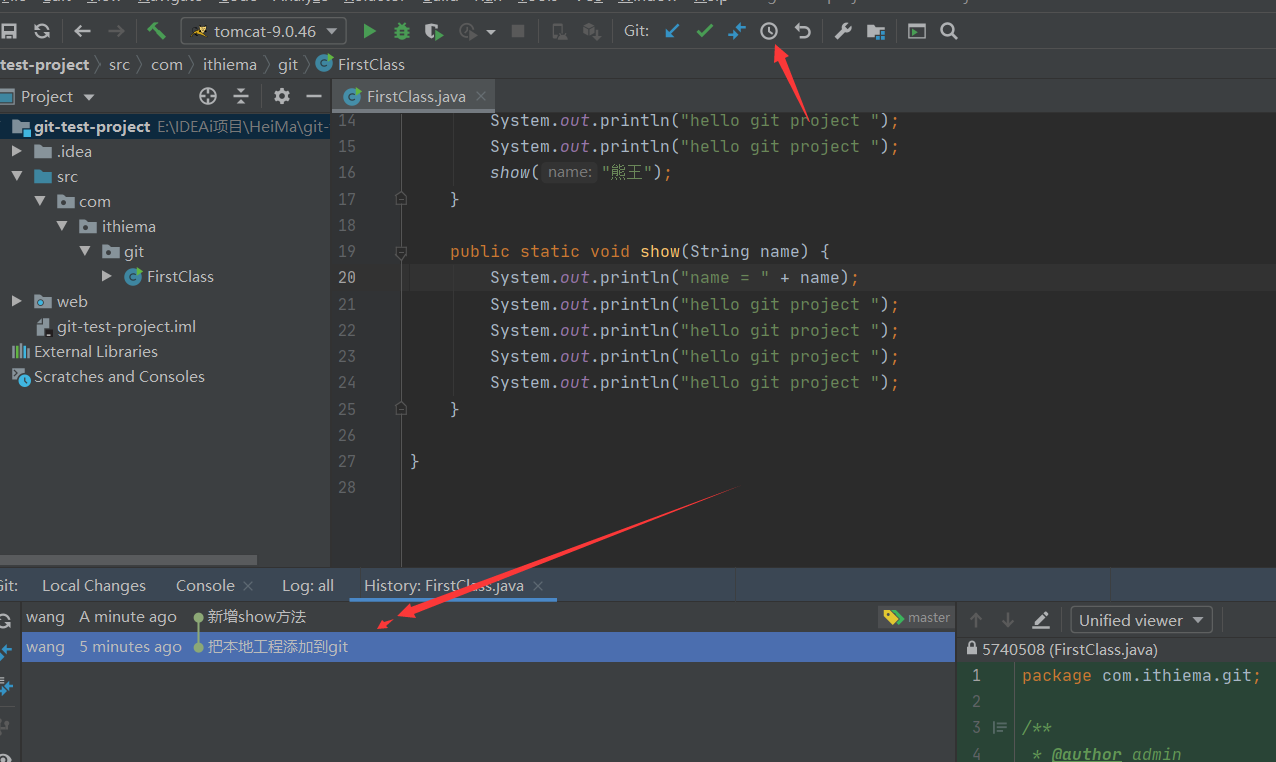1276x762 pixels.
Task: Open Git Show History clock icon
Action: click(x=769, y=31)
